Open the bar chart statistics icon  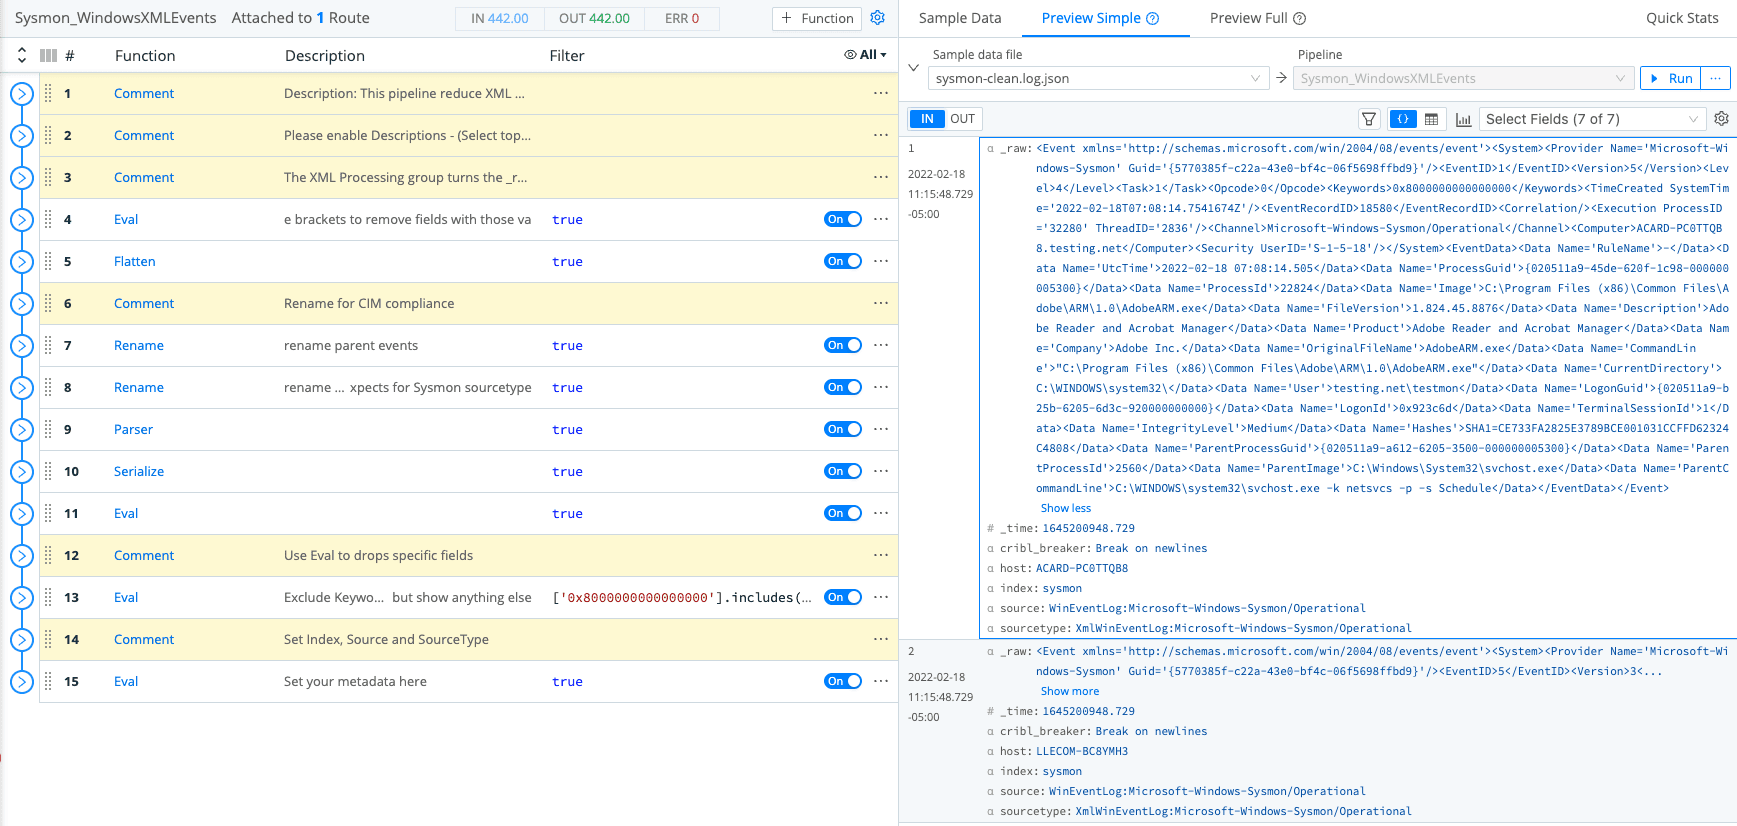pyautogui.click(x=1463, y=119)
